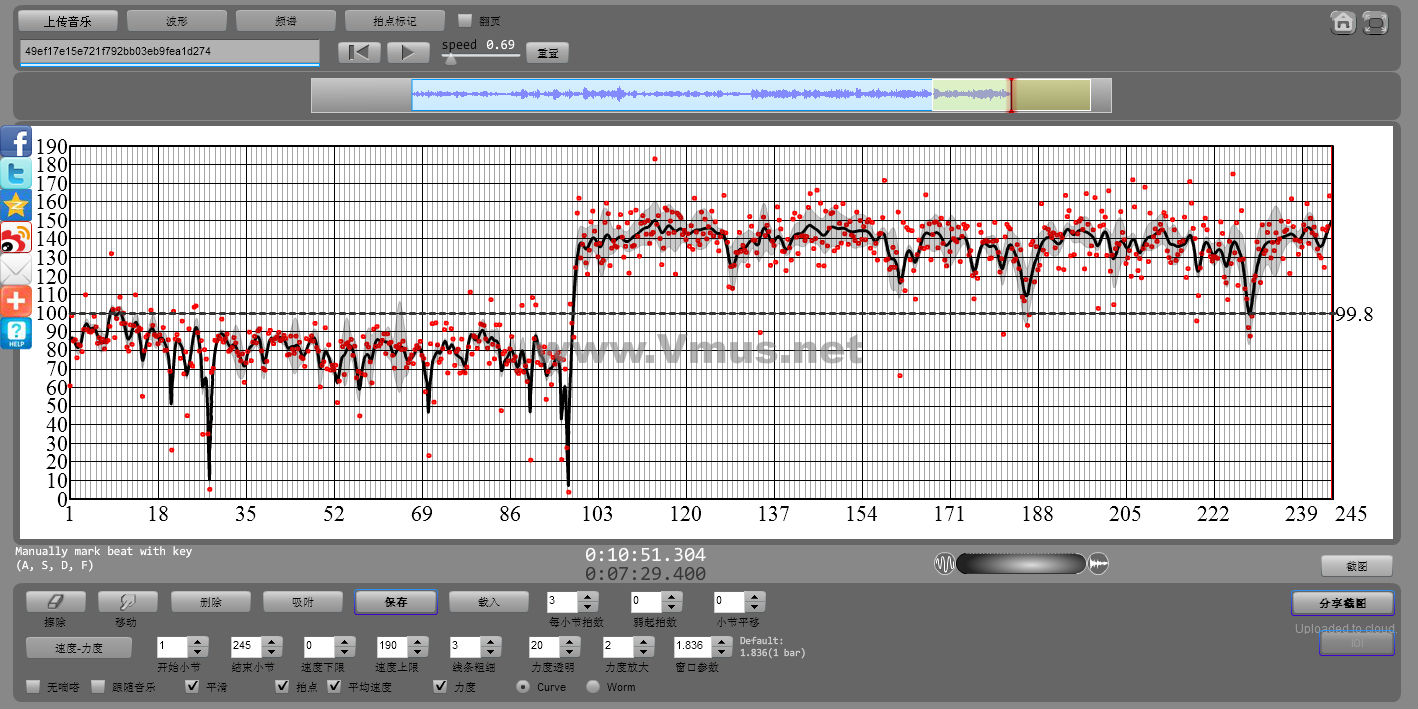Increase the 每小节拍数 beats-per-bar stepper
This screenshot has width=1418, height=709.
click(588, 597)
